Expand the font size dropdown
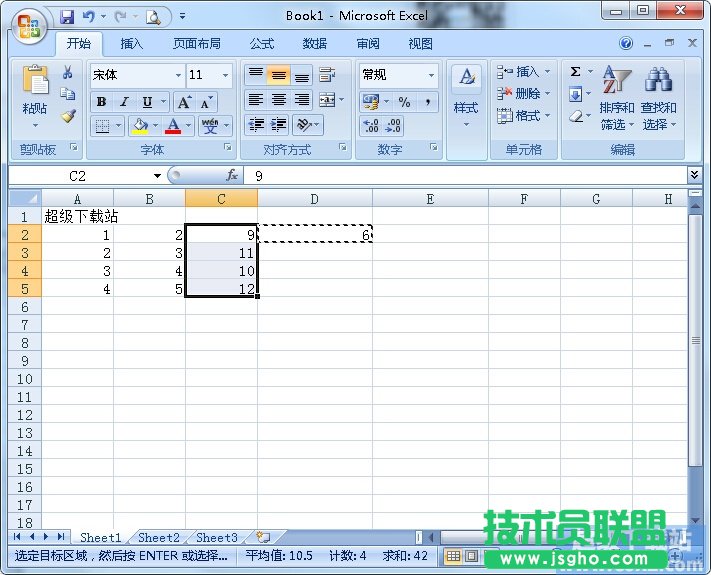 225,75
